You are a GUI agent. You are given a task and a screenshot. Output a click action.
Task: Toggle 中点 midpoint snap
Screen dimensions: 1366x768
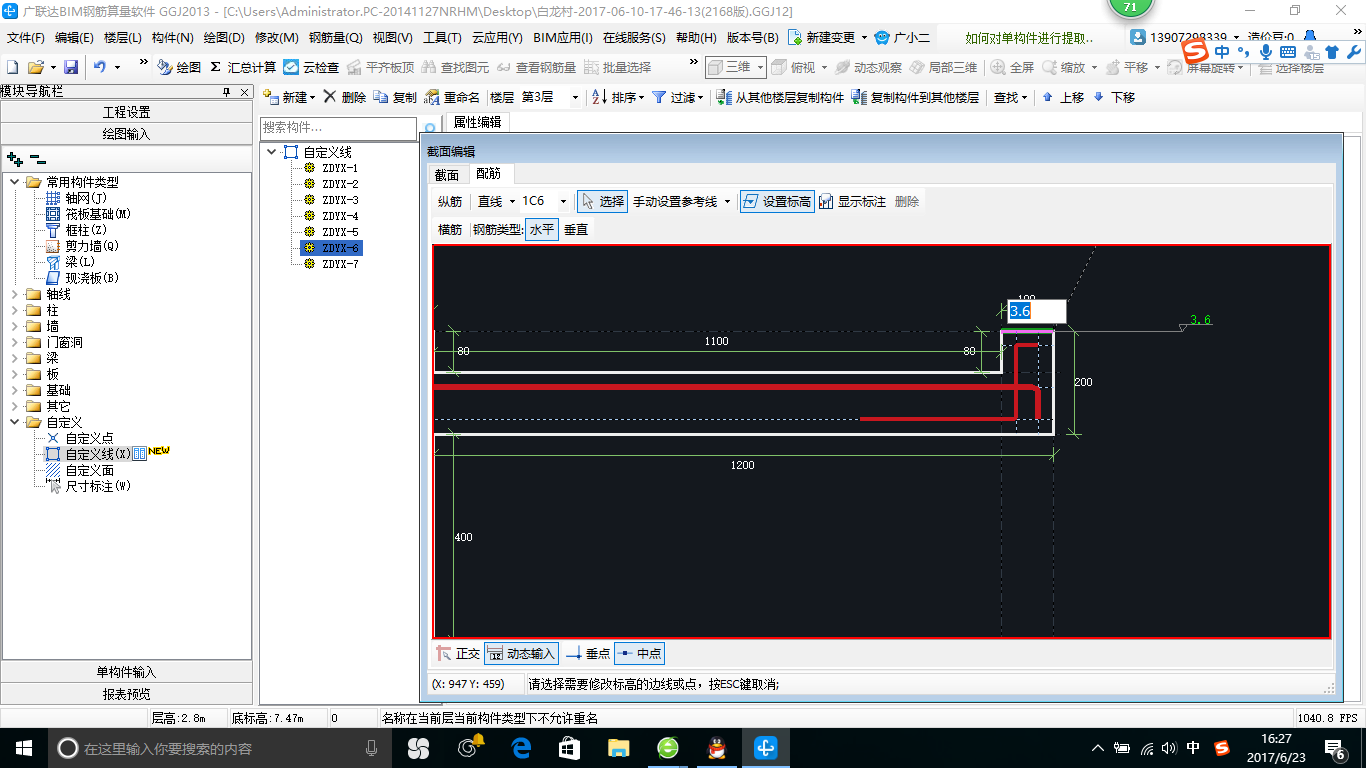(x=639, y=653)
